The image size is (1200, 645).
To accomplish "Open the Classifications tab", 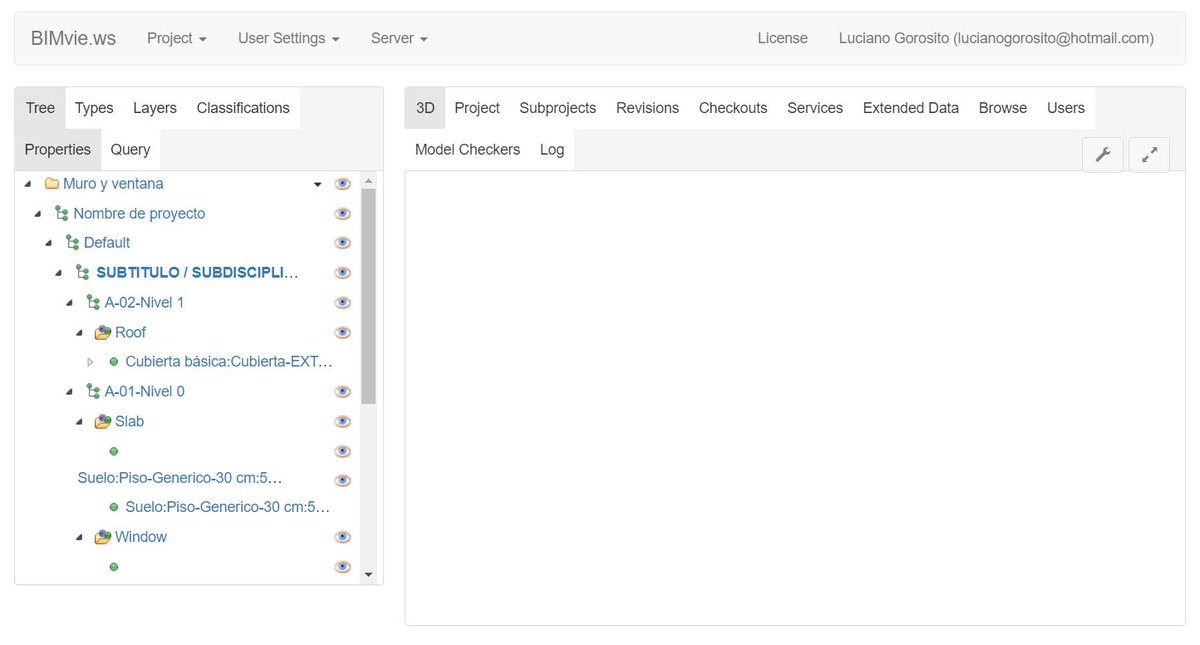I will tap(243, 108).
